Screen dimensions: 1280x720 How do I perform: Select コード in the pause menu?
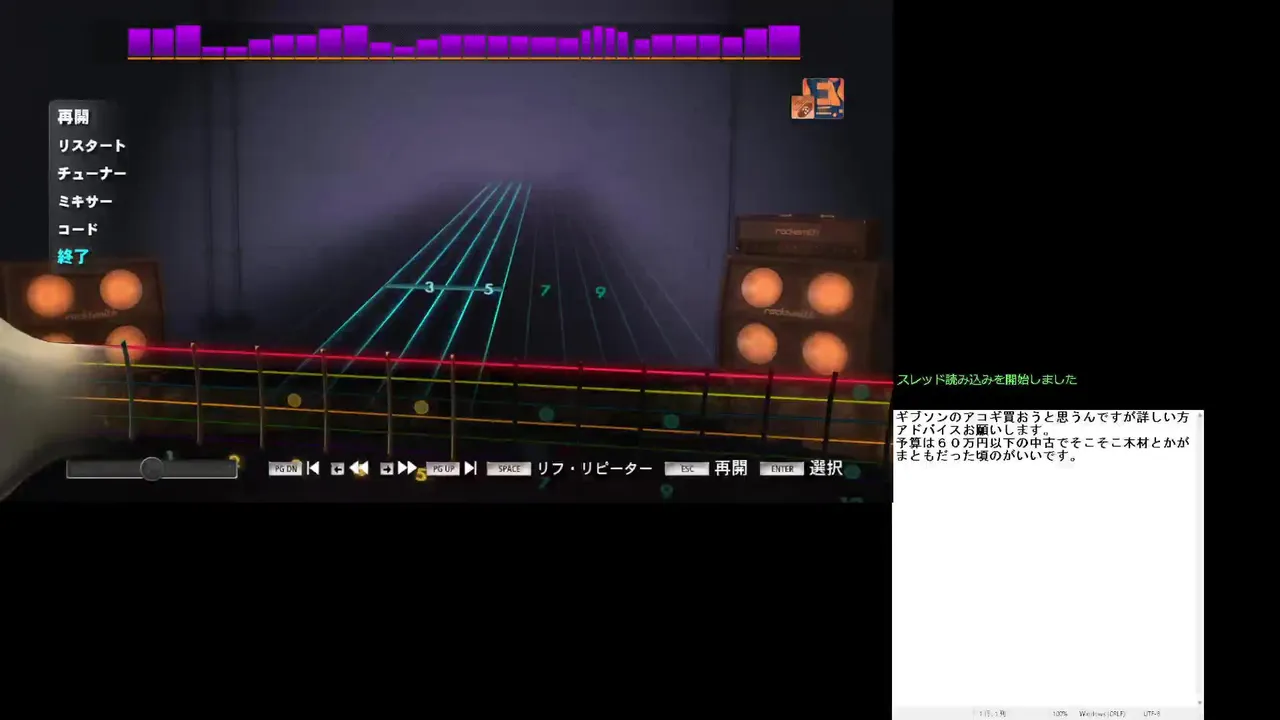click(78, 229)
